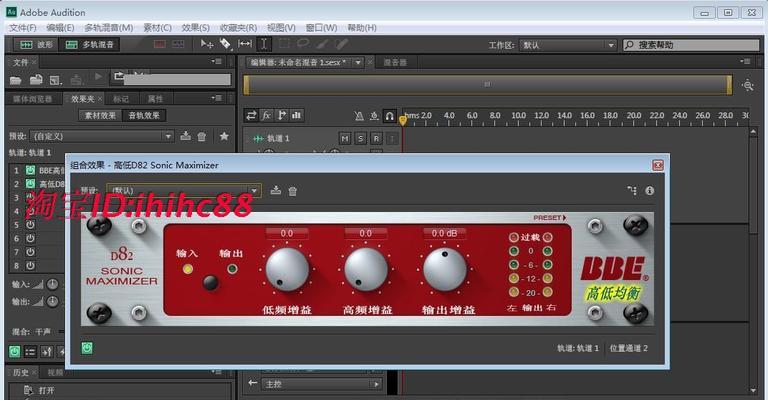
Task: Click the star favorite icon in effects rack
Action: pyautogui.click(x=224, y=136)
